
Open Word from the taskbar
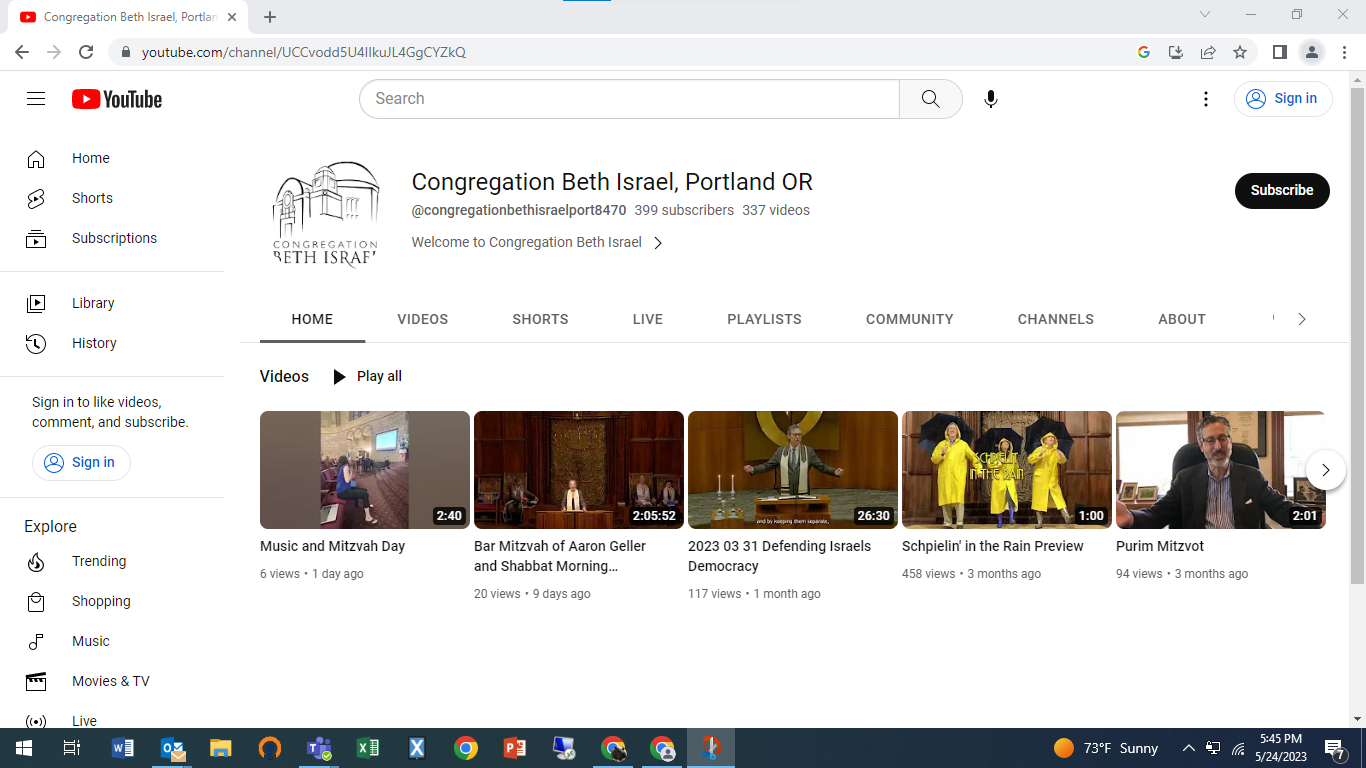123,748
